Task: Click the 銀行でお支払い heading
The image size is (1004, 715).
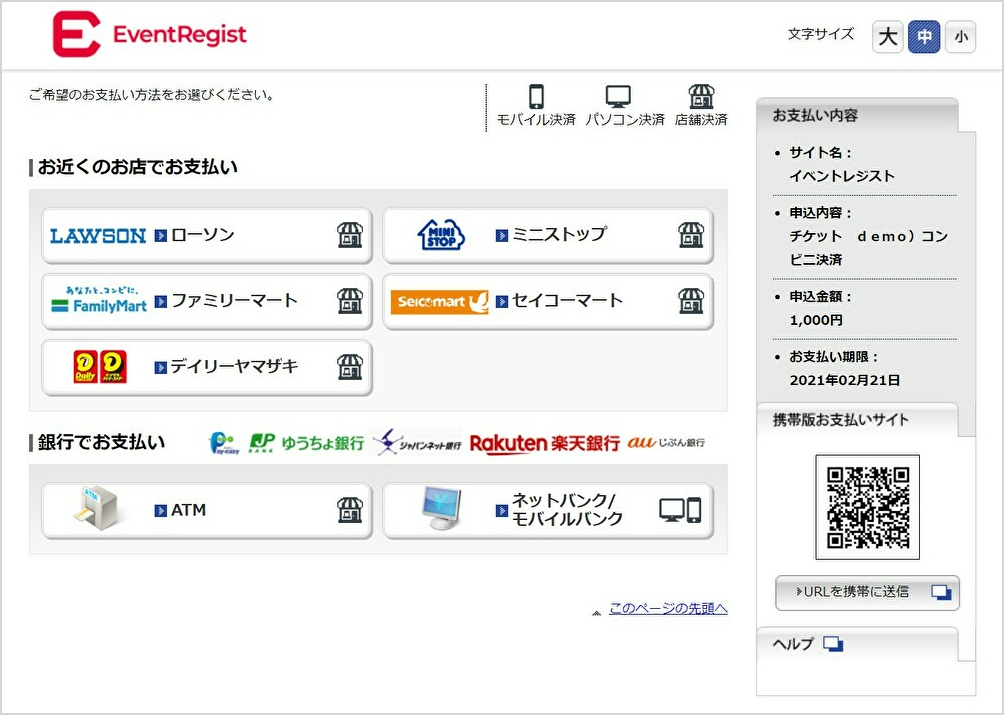Action: coord(102,442)
